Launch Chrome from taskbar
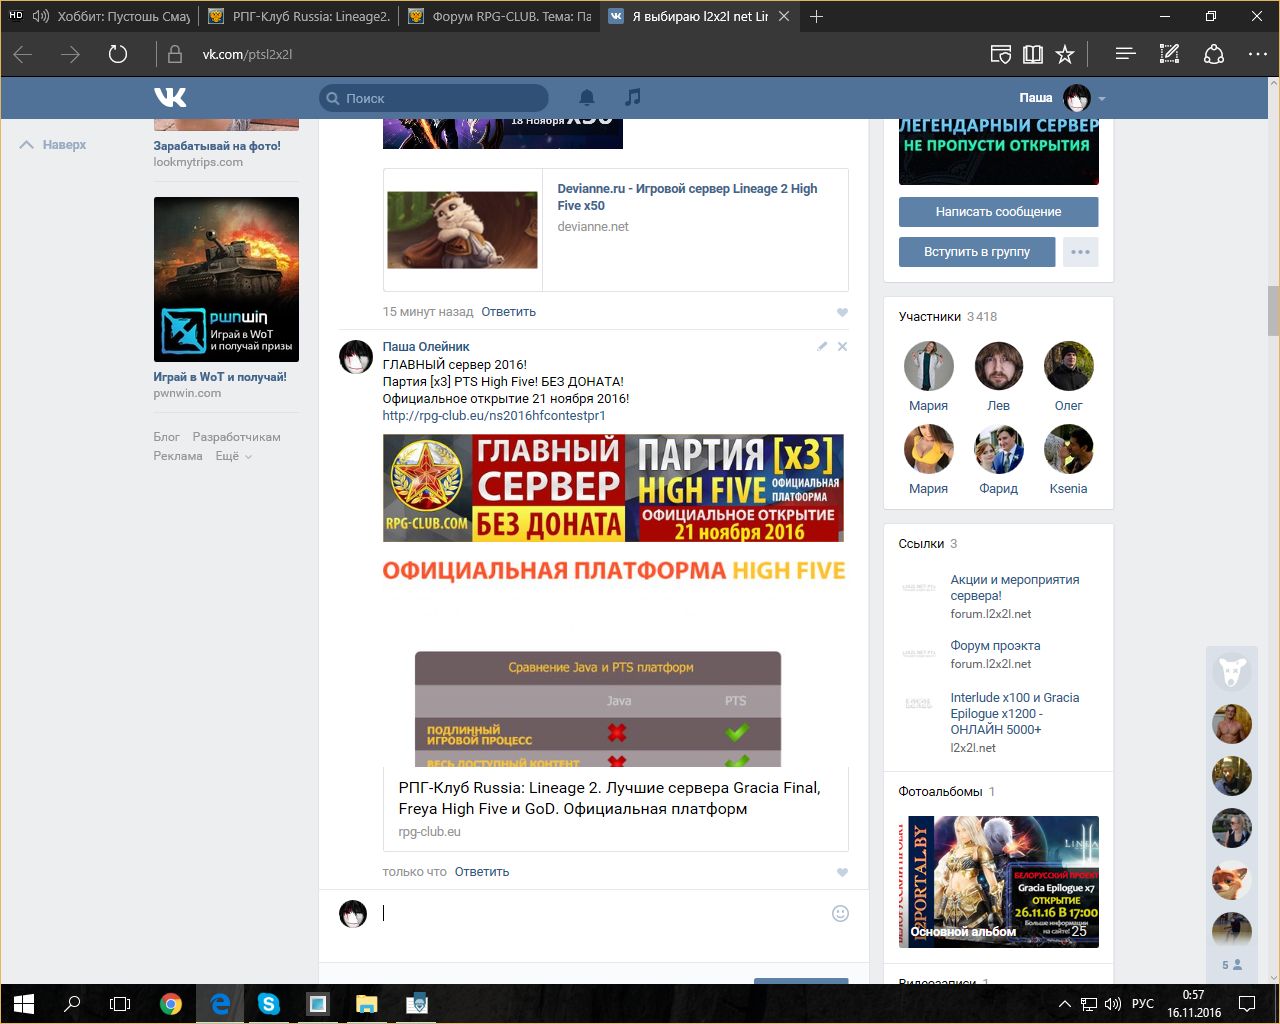Screen dimensions: 1280x1024 (171, 1004)
